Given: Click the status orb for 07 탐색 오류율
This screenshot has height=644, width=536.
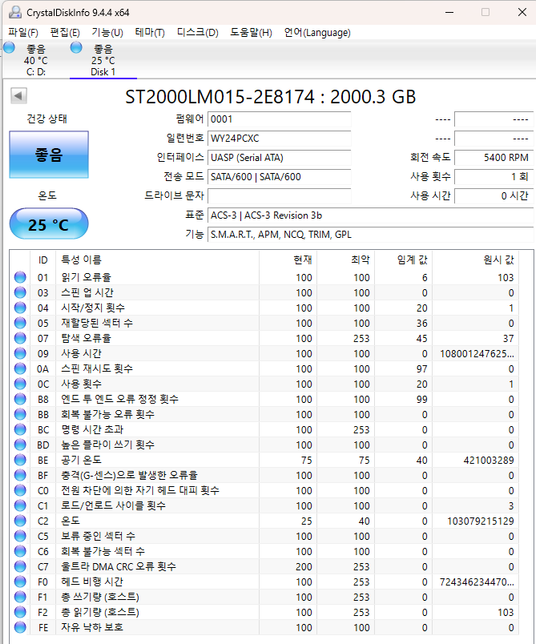Looking at the screenshot, I should pyautogui.click(x=20, y=338).
